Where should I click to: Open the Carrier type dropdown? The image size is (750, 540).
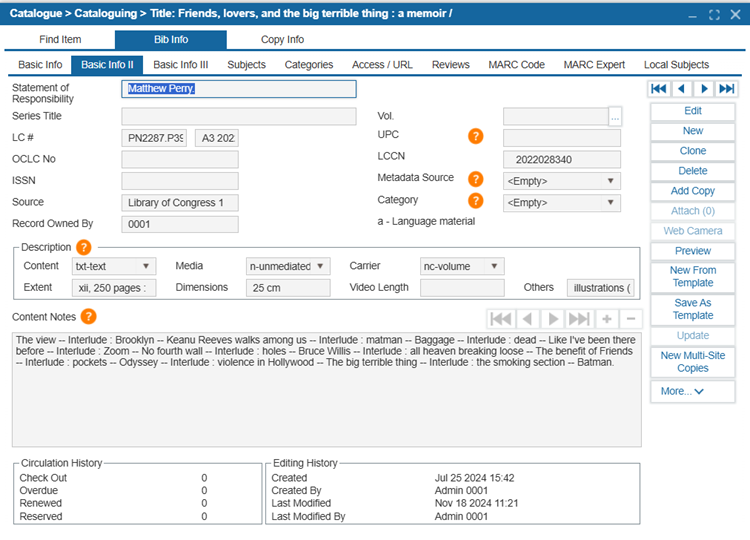pos(462,266)
